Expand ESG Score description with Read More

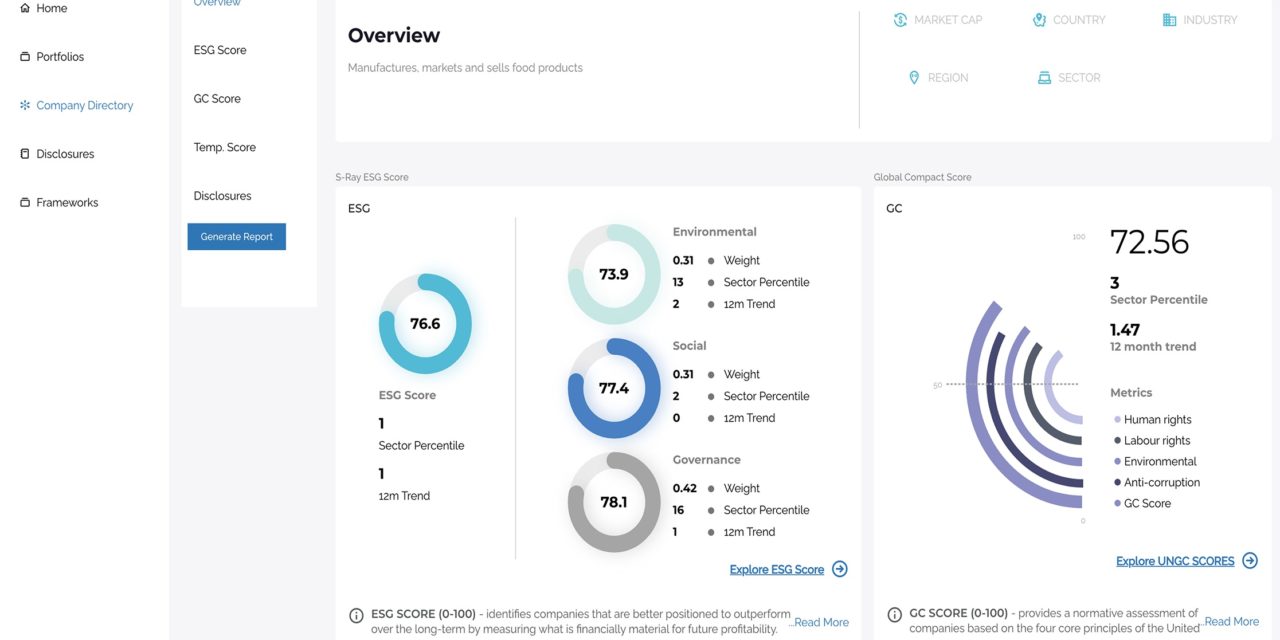coord(821,622)
